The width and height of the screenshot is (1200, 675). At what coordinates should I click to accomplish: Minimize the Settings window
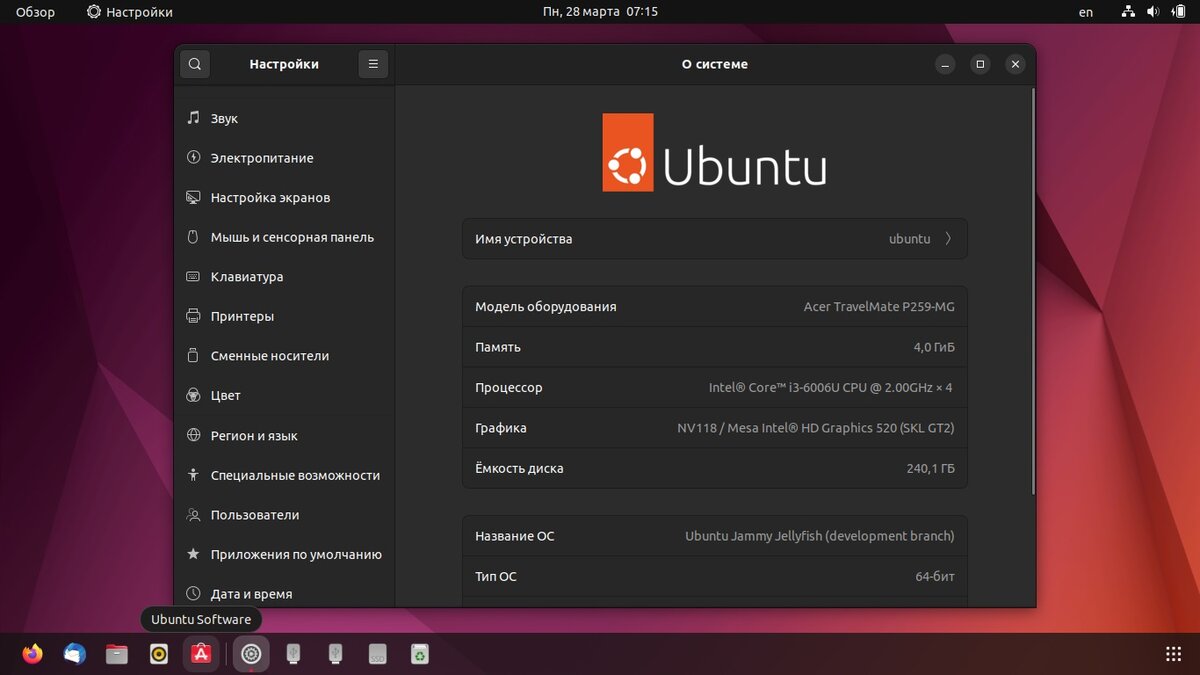point(945,64)
